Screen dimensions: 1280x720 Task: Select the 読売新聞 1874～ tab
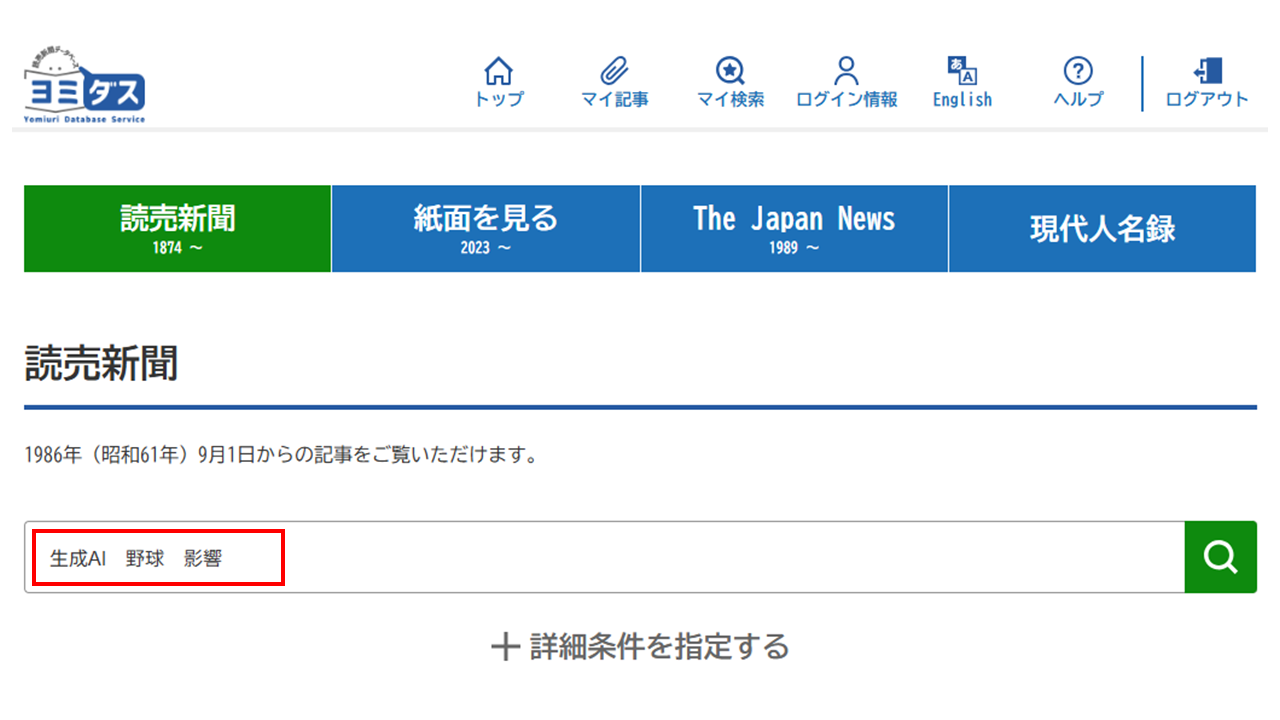point(178,229)
